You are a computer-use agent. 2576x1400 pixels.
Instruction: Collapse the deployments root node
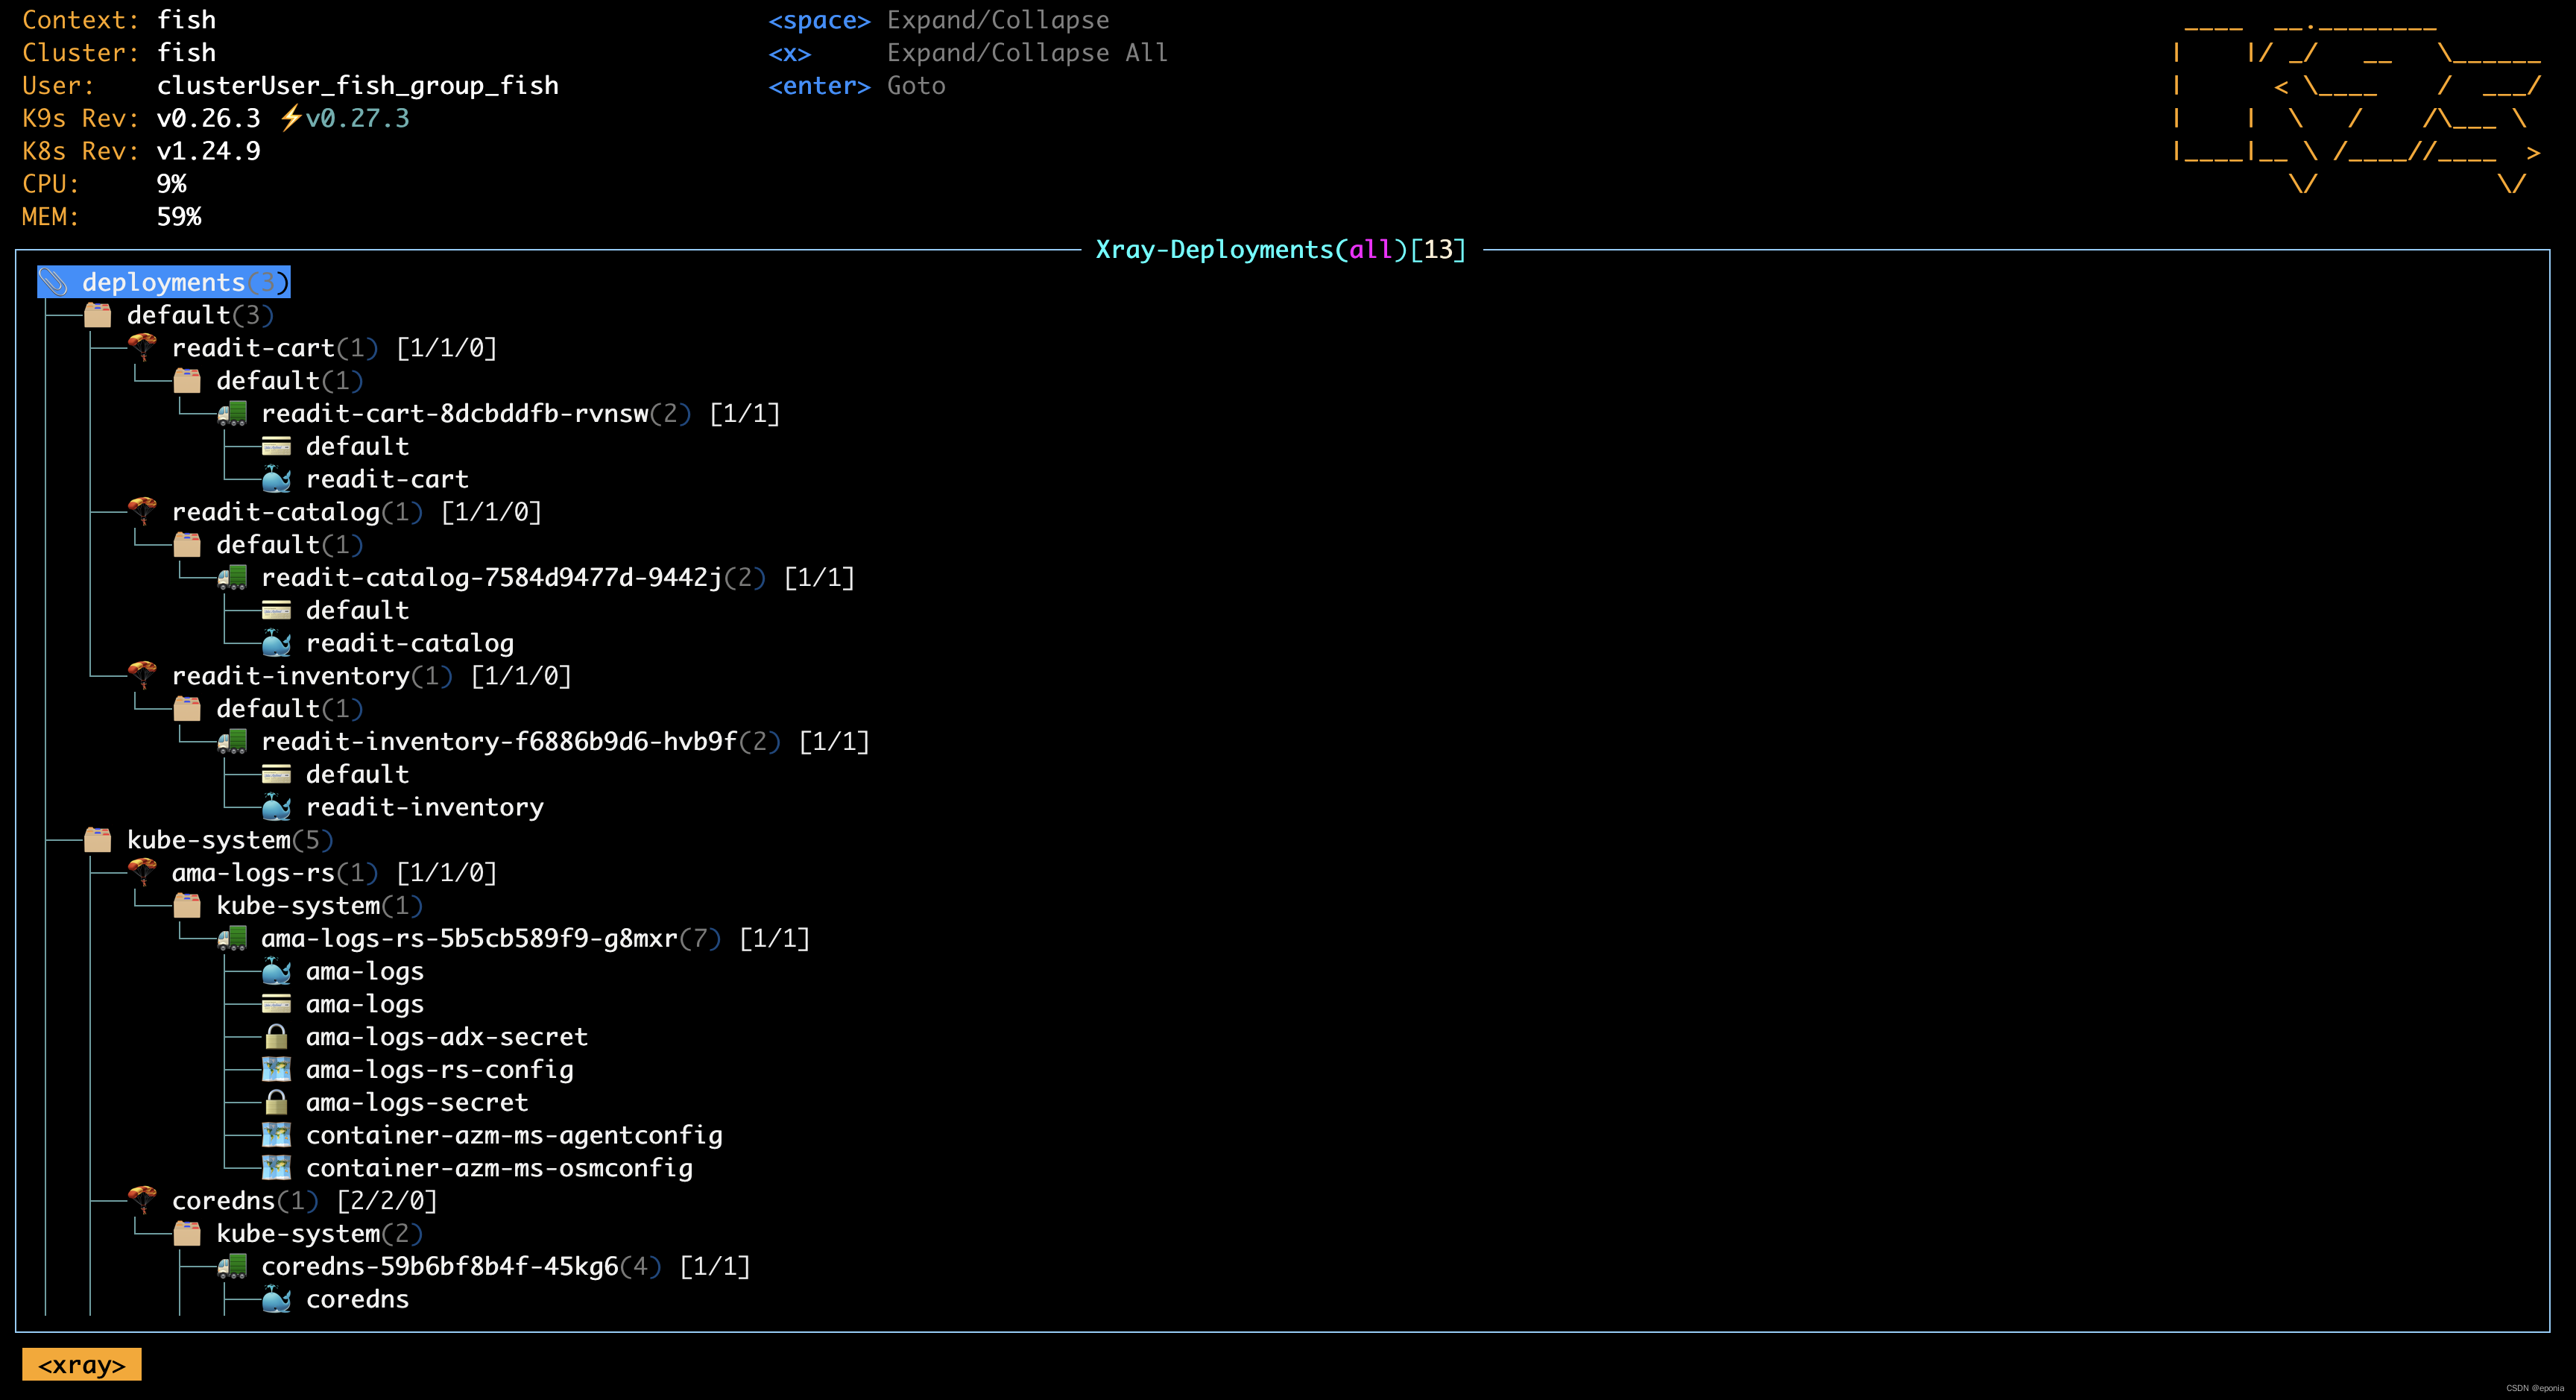164,282
